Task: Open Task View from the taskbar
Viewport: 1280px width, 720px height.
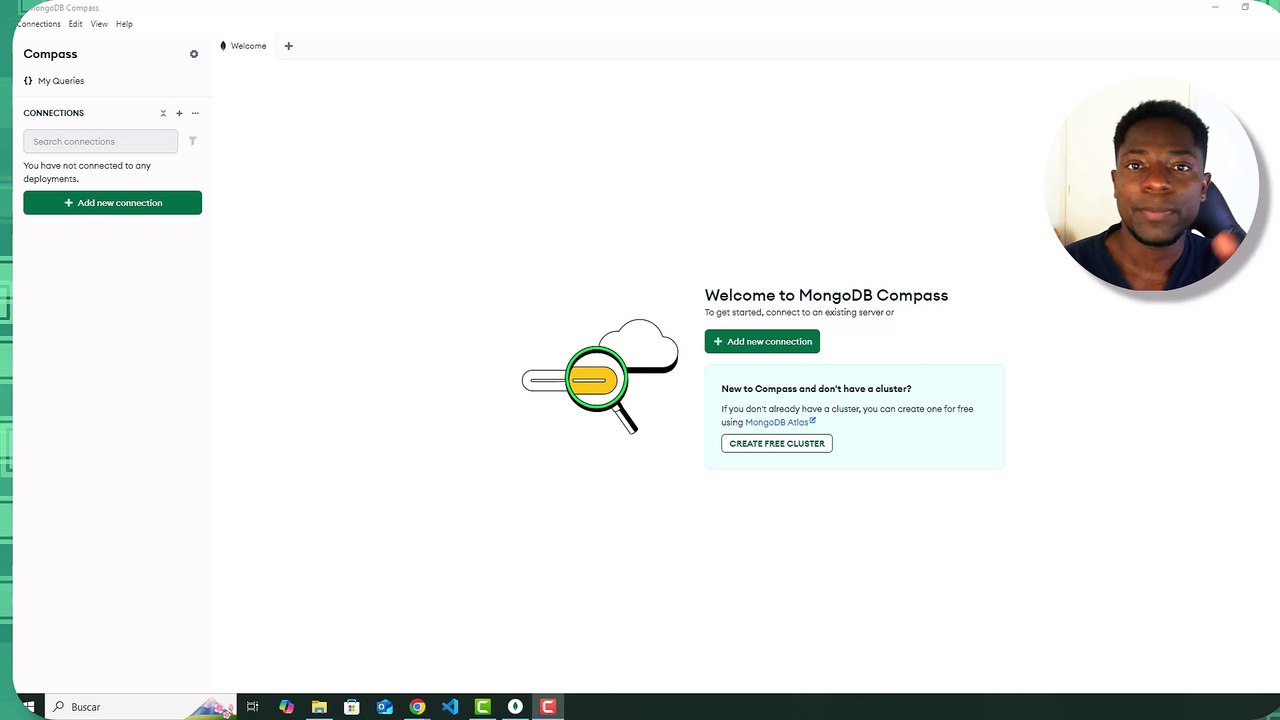Action: (x=252, y=707)
